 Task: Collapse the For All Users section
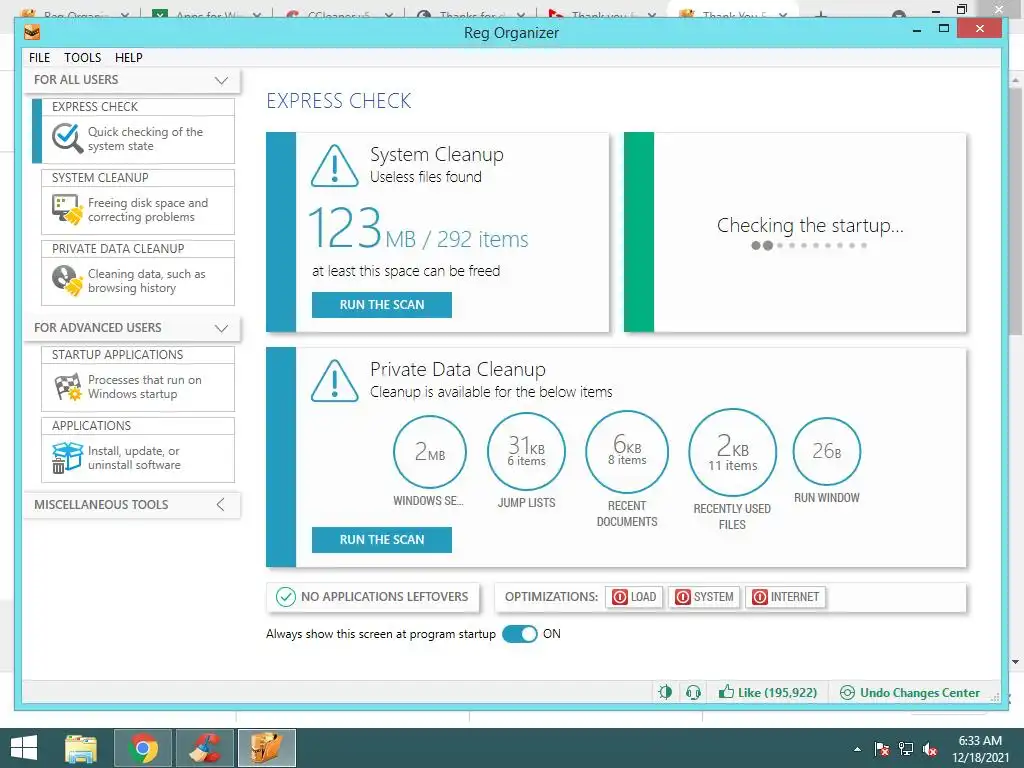tap(221, 80)
